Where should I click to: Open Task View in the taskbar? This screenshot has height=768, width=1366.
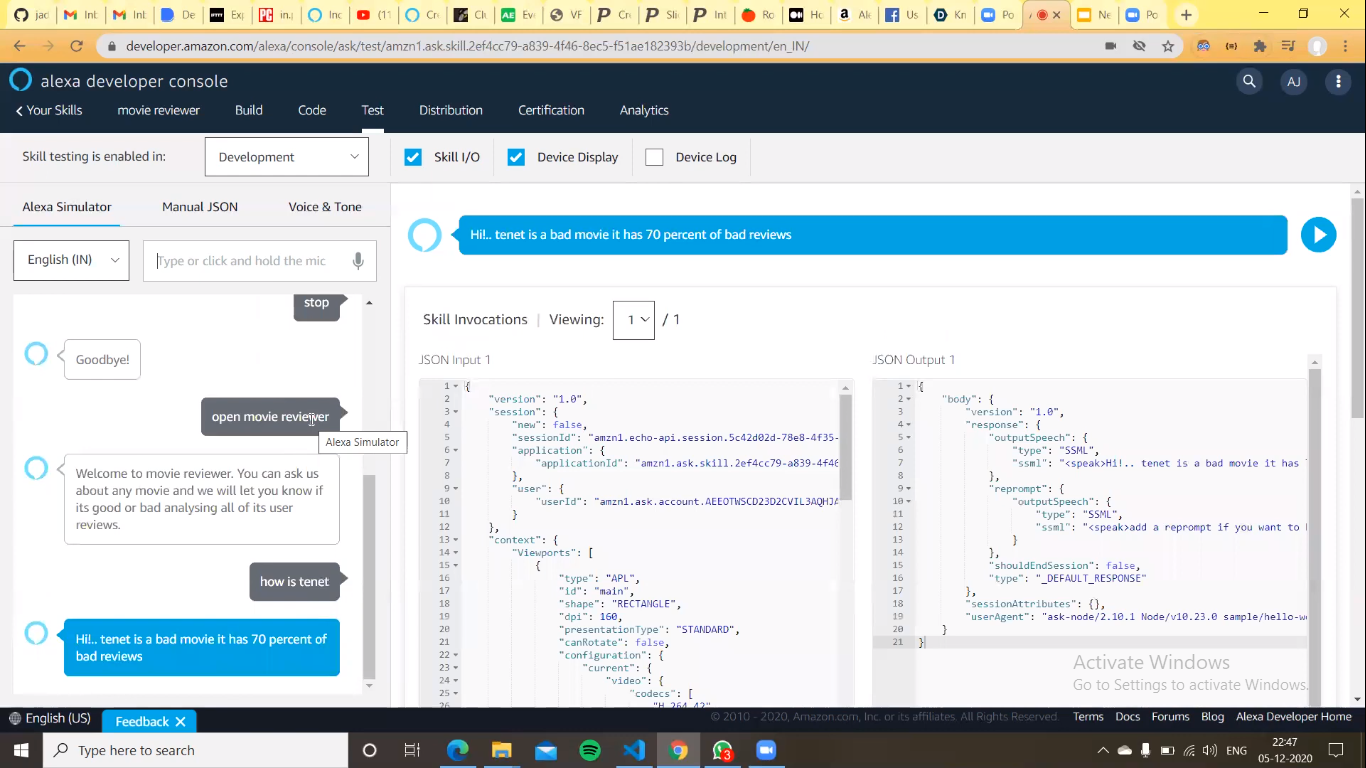pos(412,750)
